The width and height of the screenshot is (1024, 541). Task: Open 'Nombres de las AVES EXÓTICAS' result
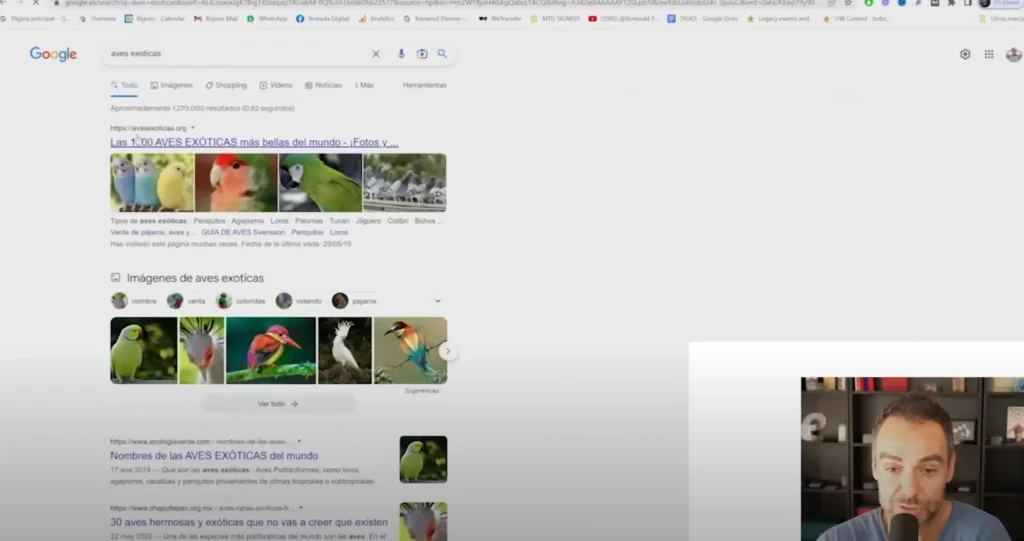(x=214, y=456)
